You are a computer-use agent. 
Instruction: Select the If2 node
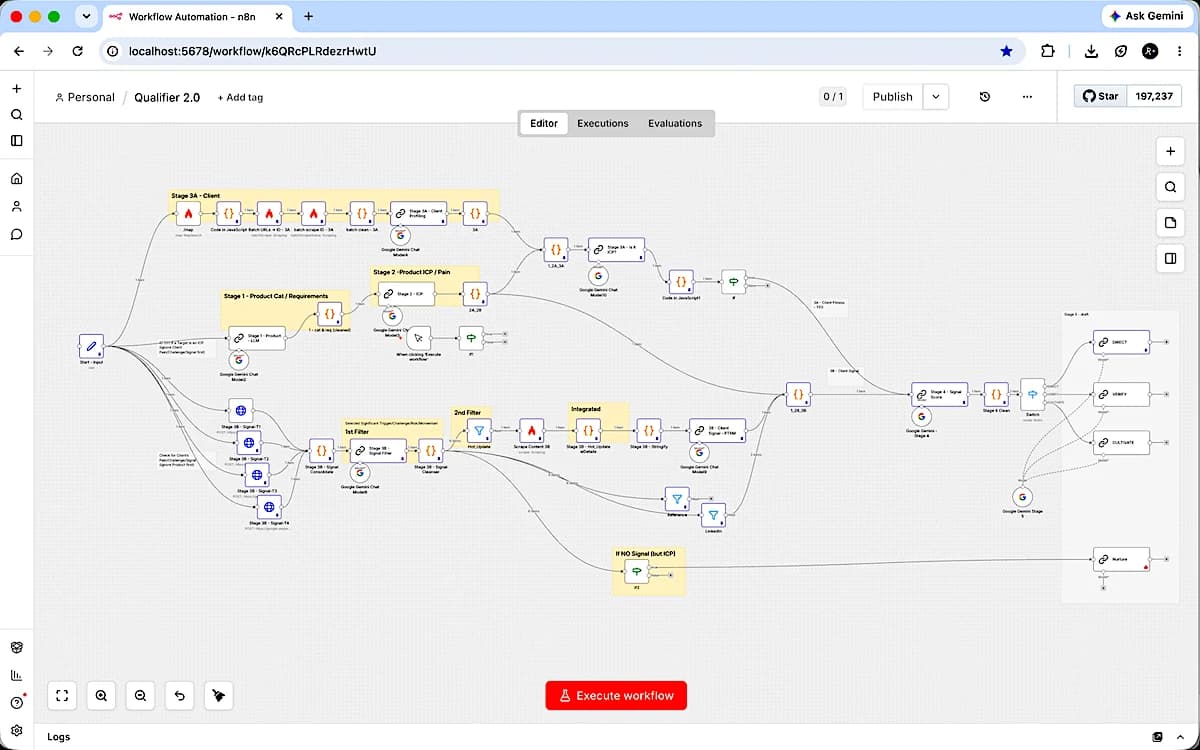pos(636,572)
